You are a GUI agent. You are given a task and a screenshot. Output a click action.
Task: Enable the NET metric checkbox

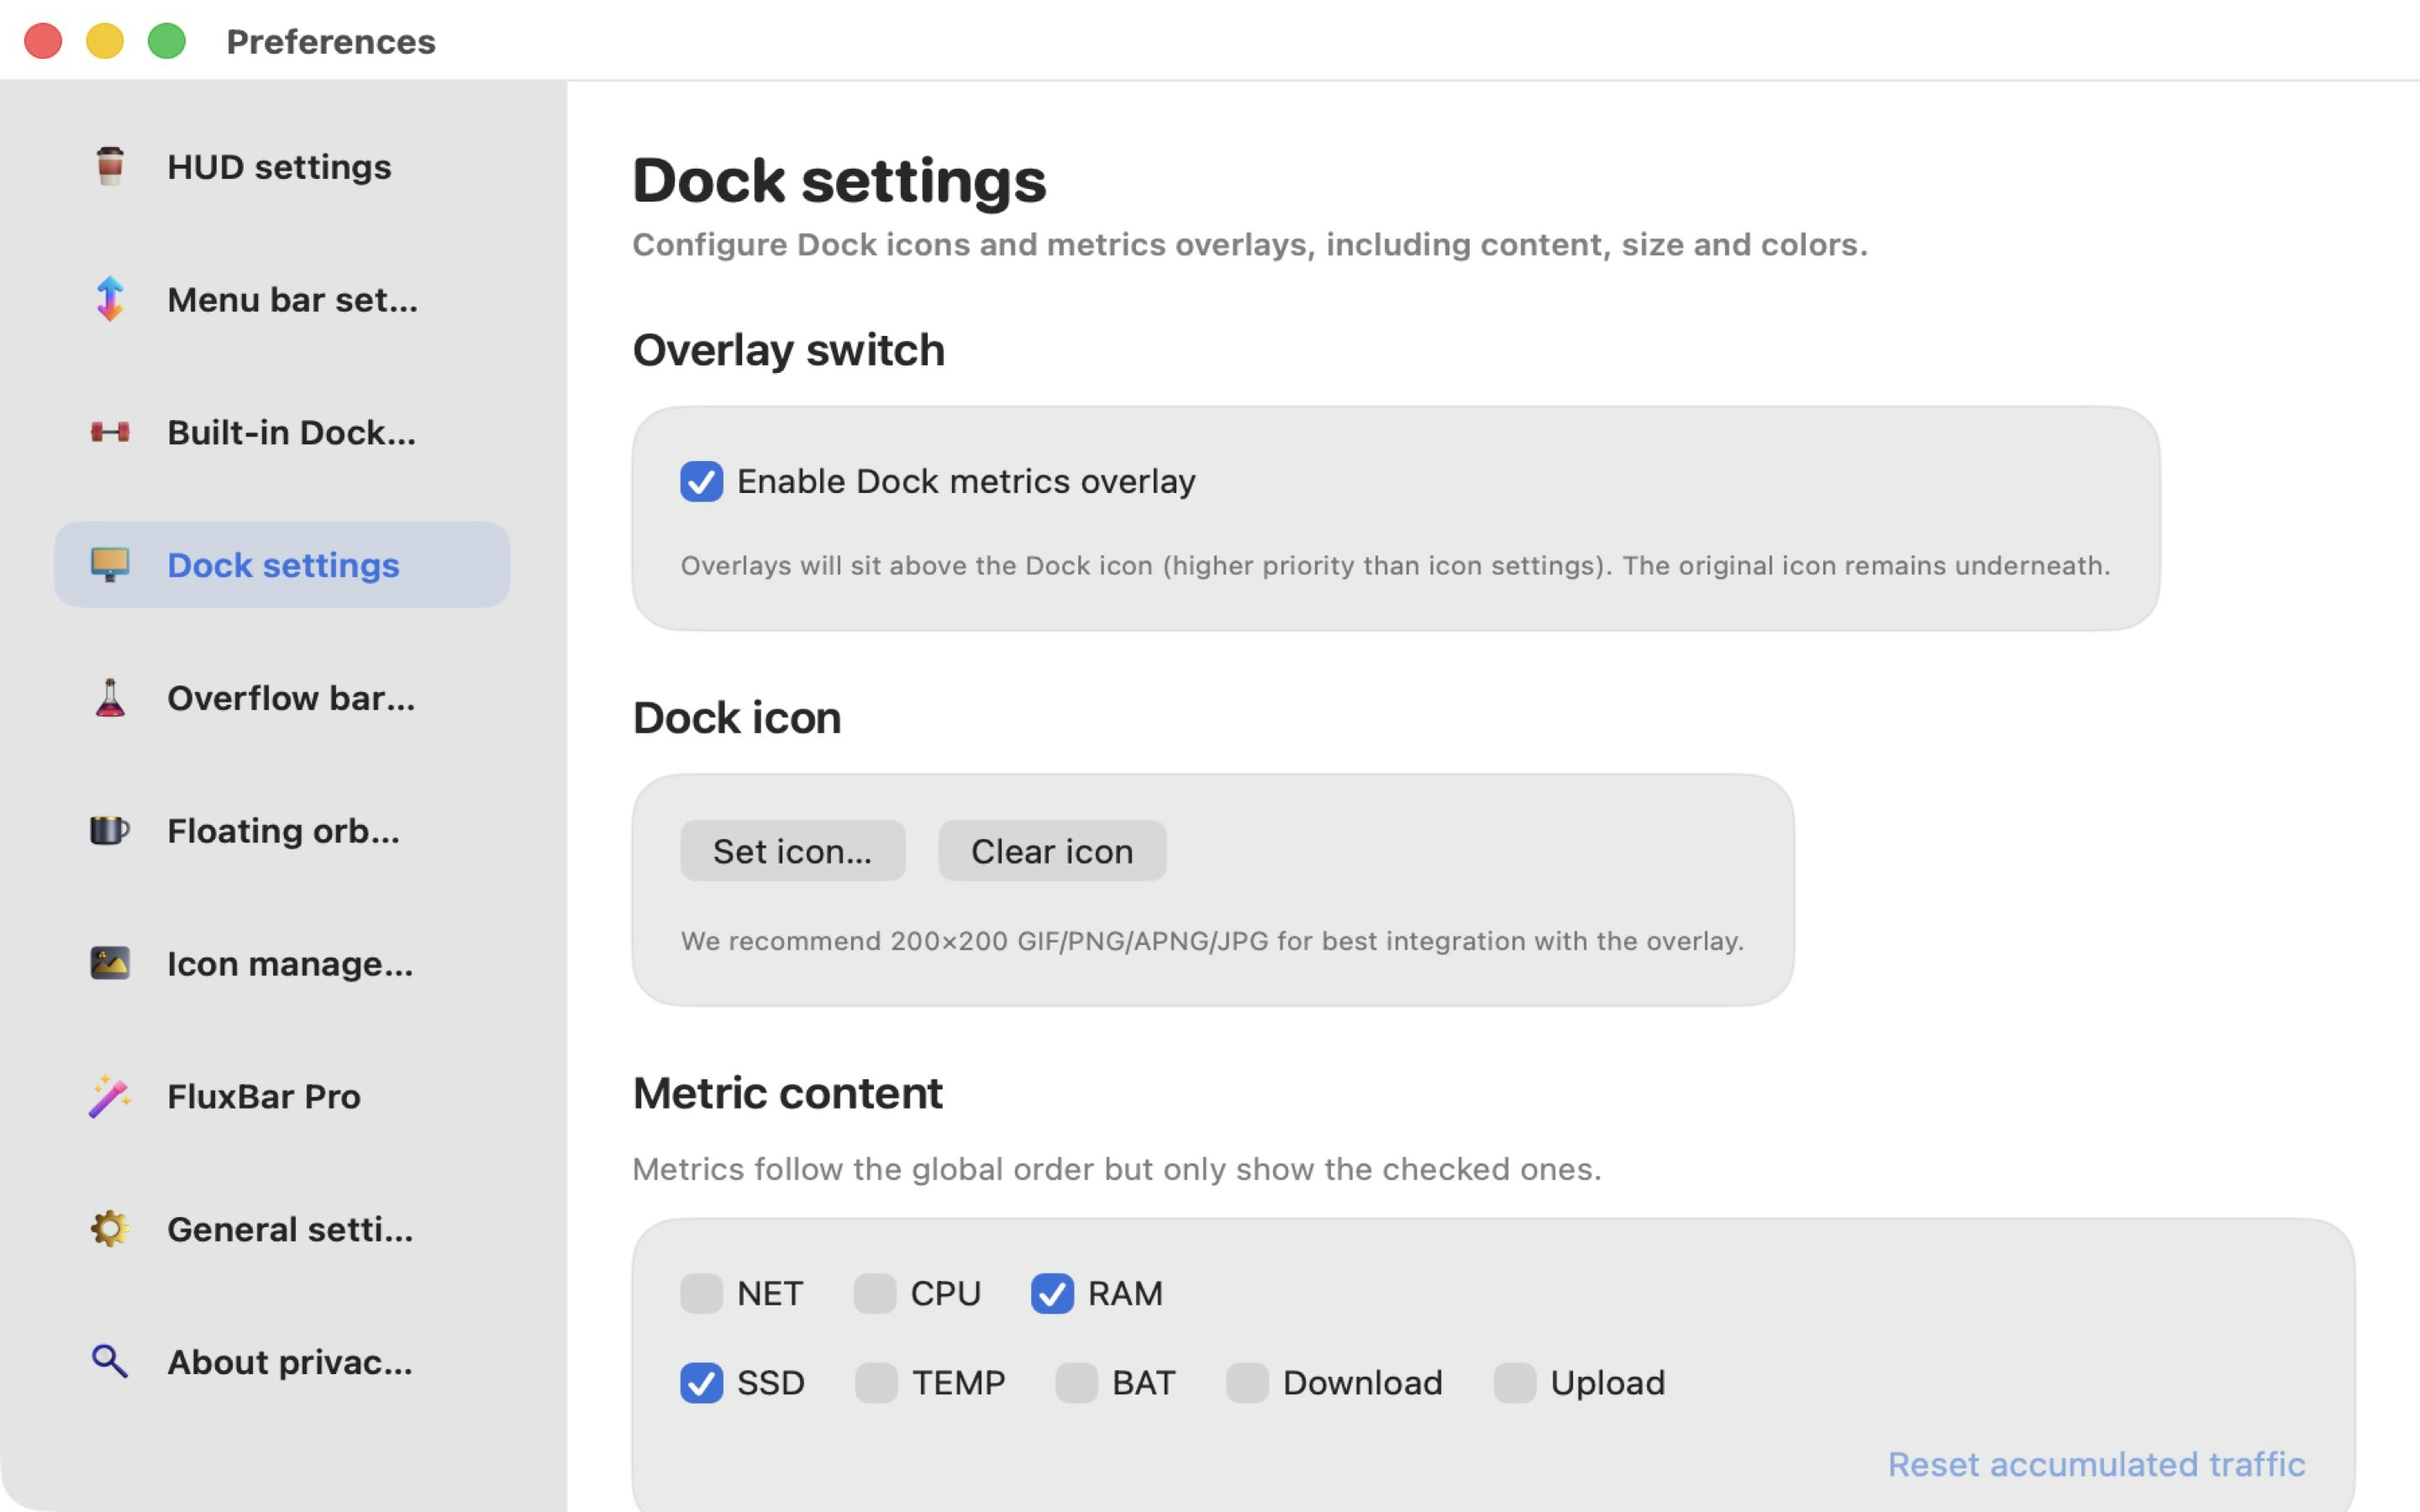click(x=703, y=1293)
